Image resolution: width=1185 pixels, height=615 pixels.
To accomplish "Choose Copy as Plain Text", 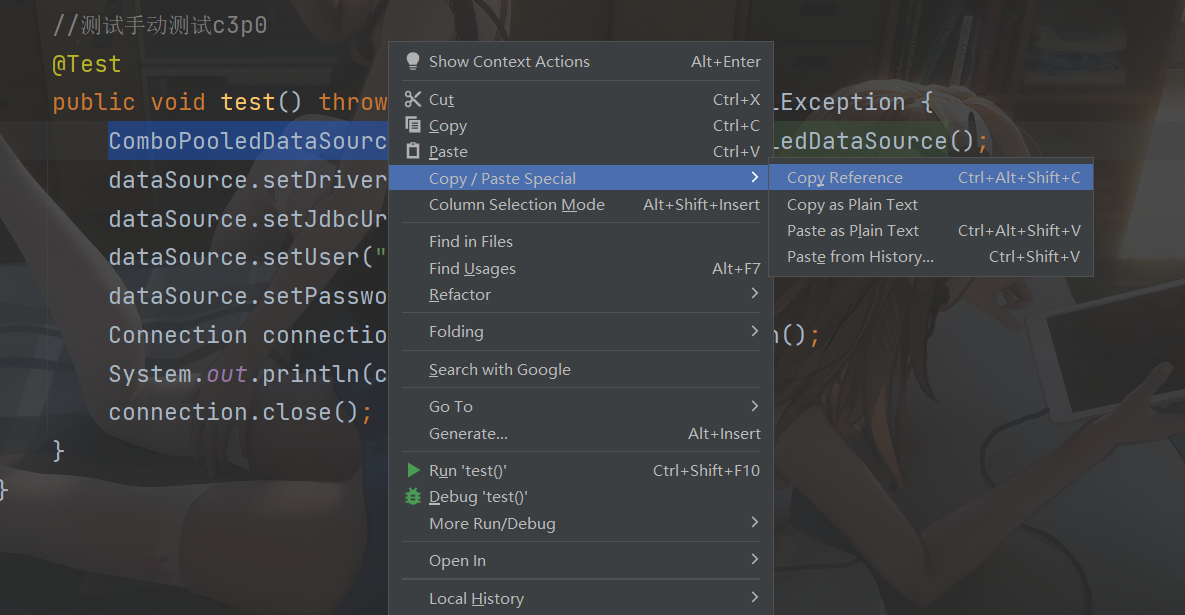I will click(x=852, y=204).
